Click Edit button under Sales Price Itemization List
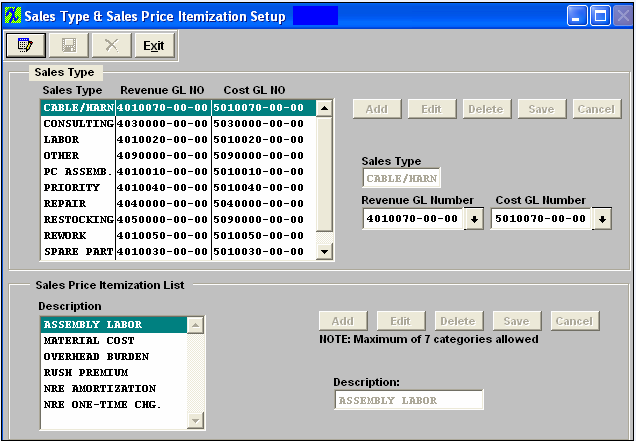The image size is (636, 441). click(401, 321)
